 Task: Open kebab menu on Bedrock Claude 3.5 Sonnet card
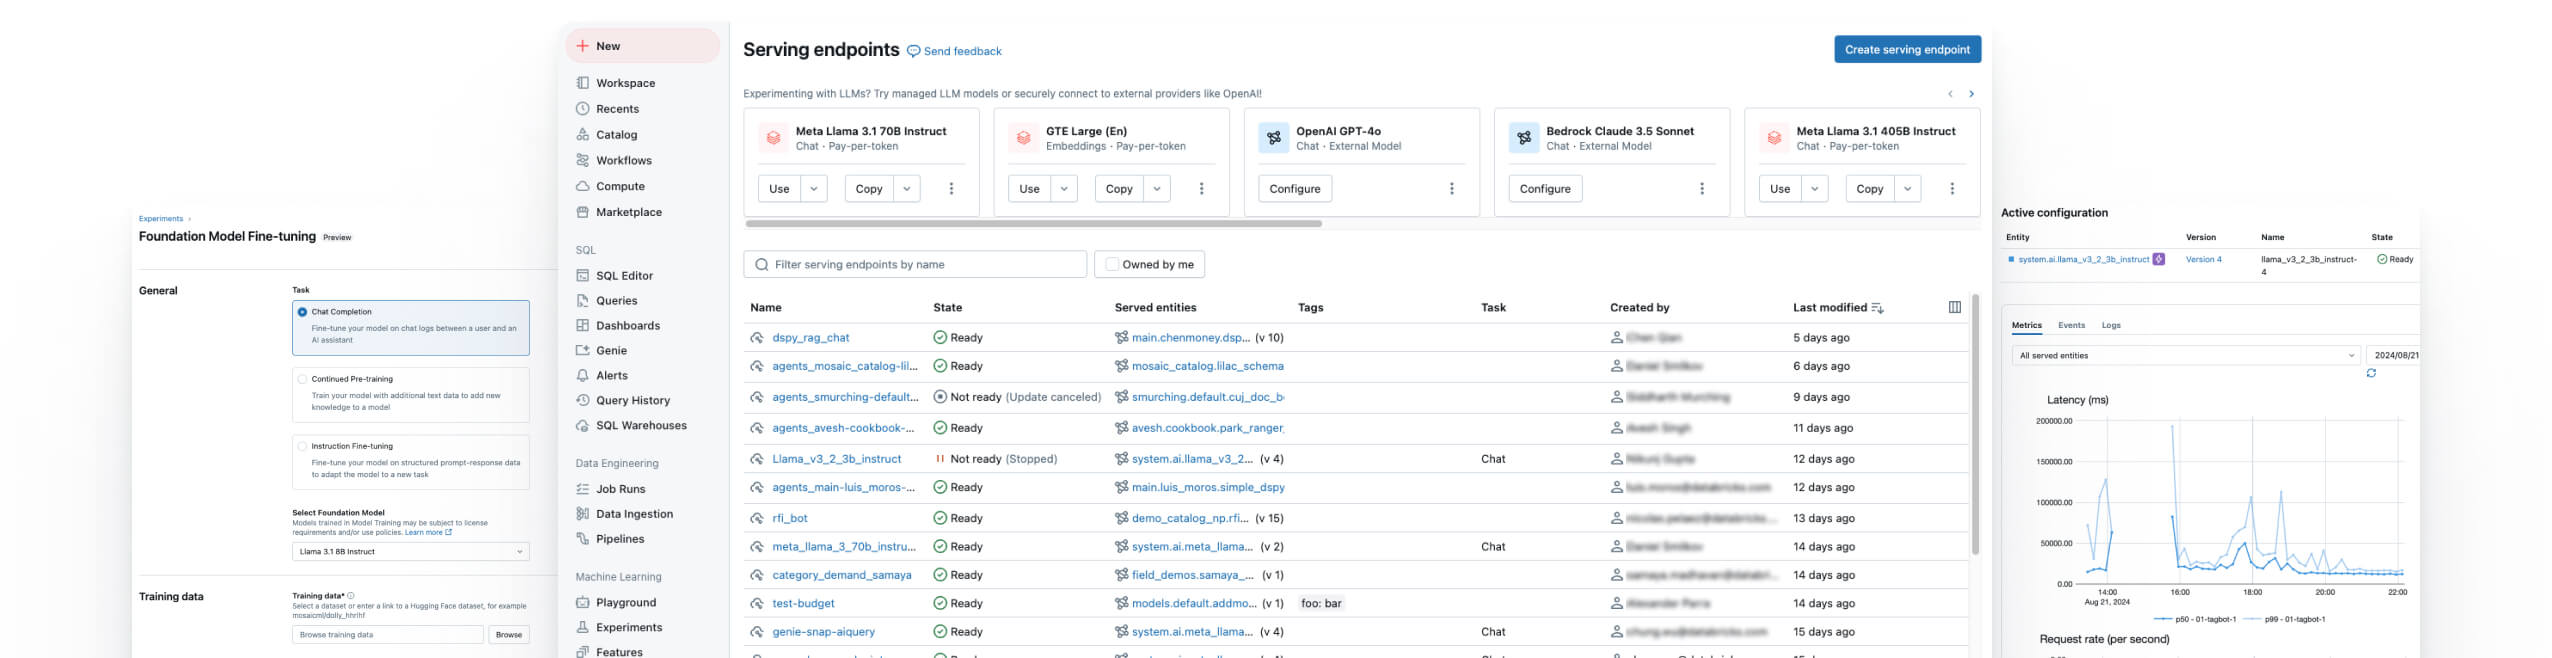(1701, 189)
